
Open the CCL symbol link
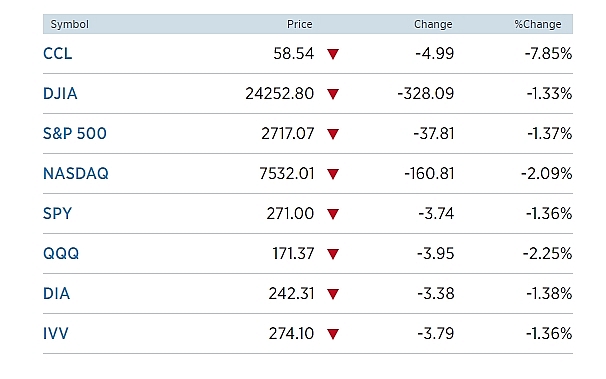pyautogui.click(x=58, y=54)
